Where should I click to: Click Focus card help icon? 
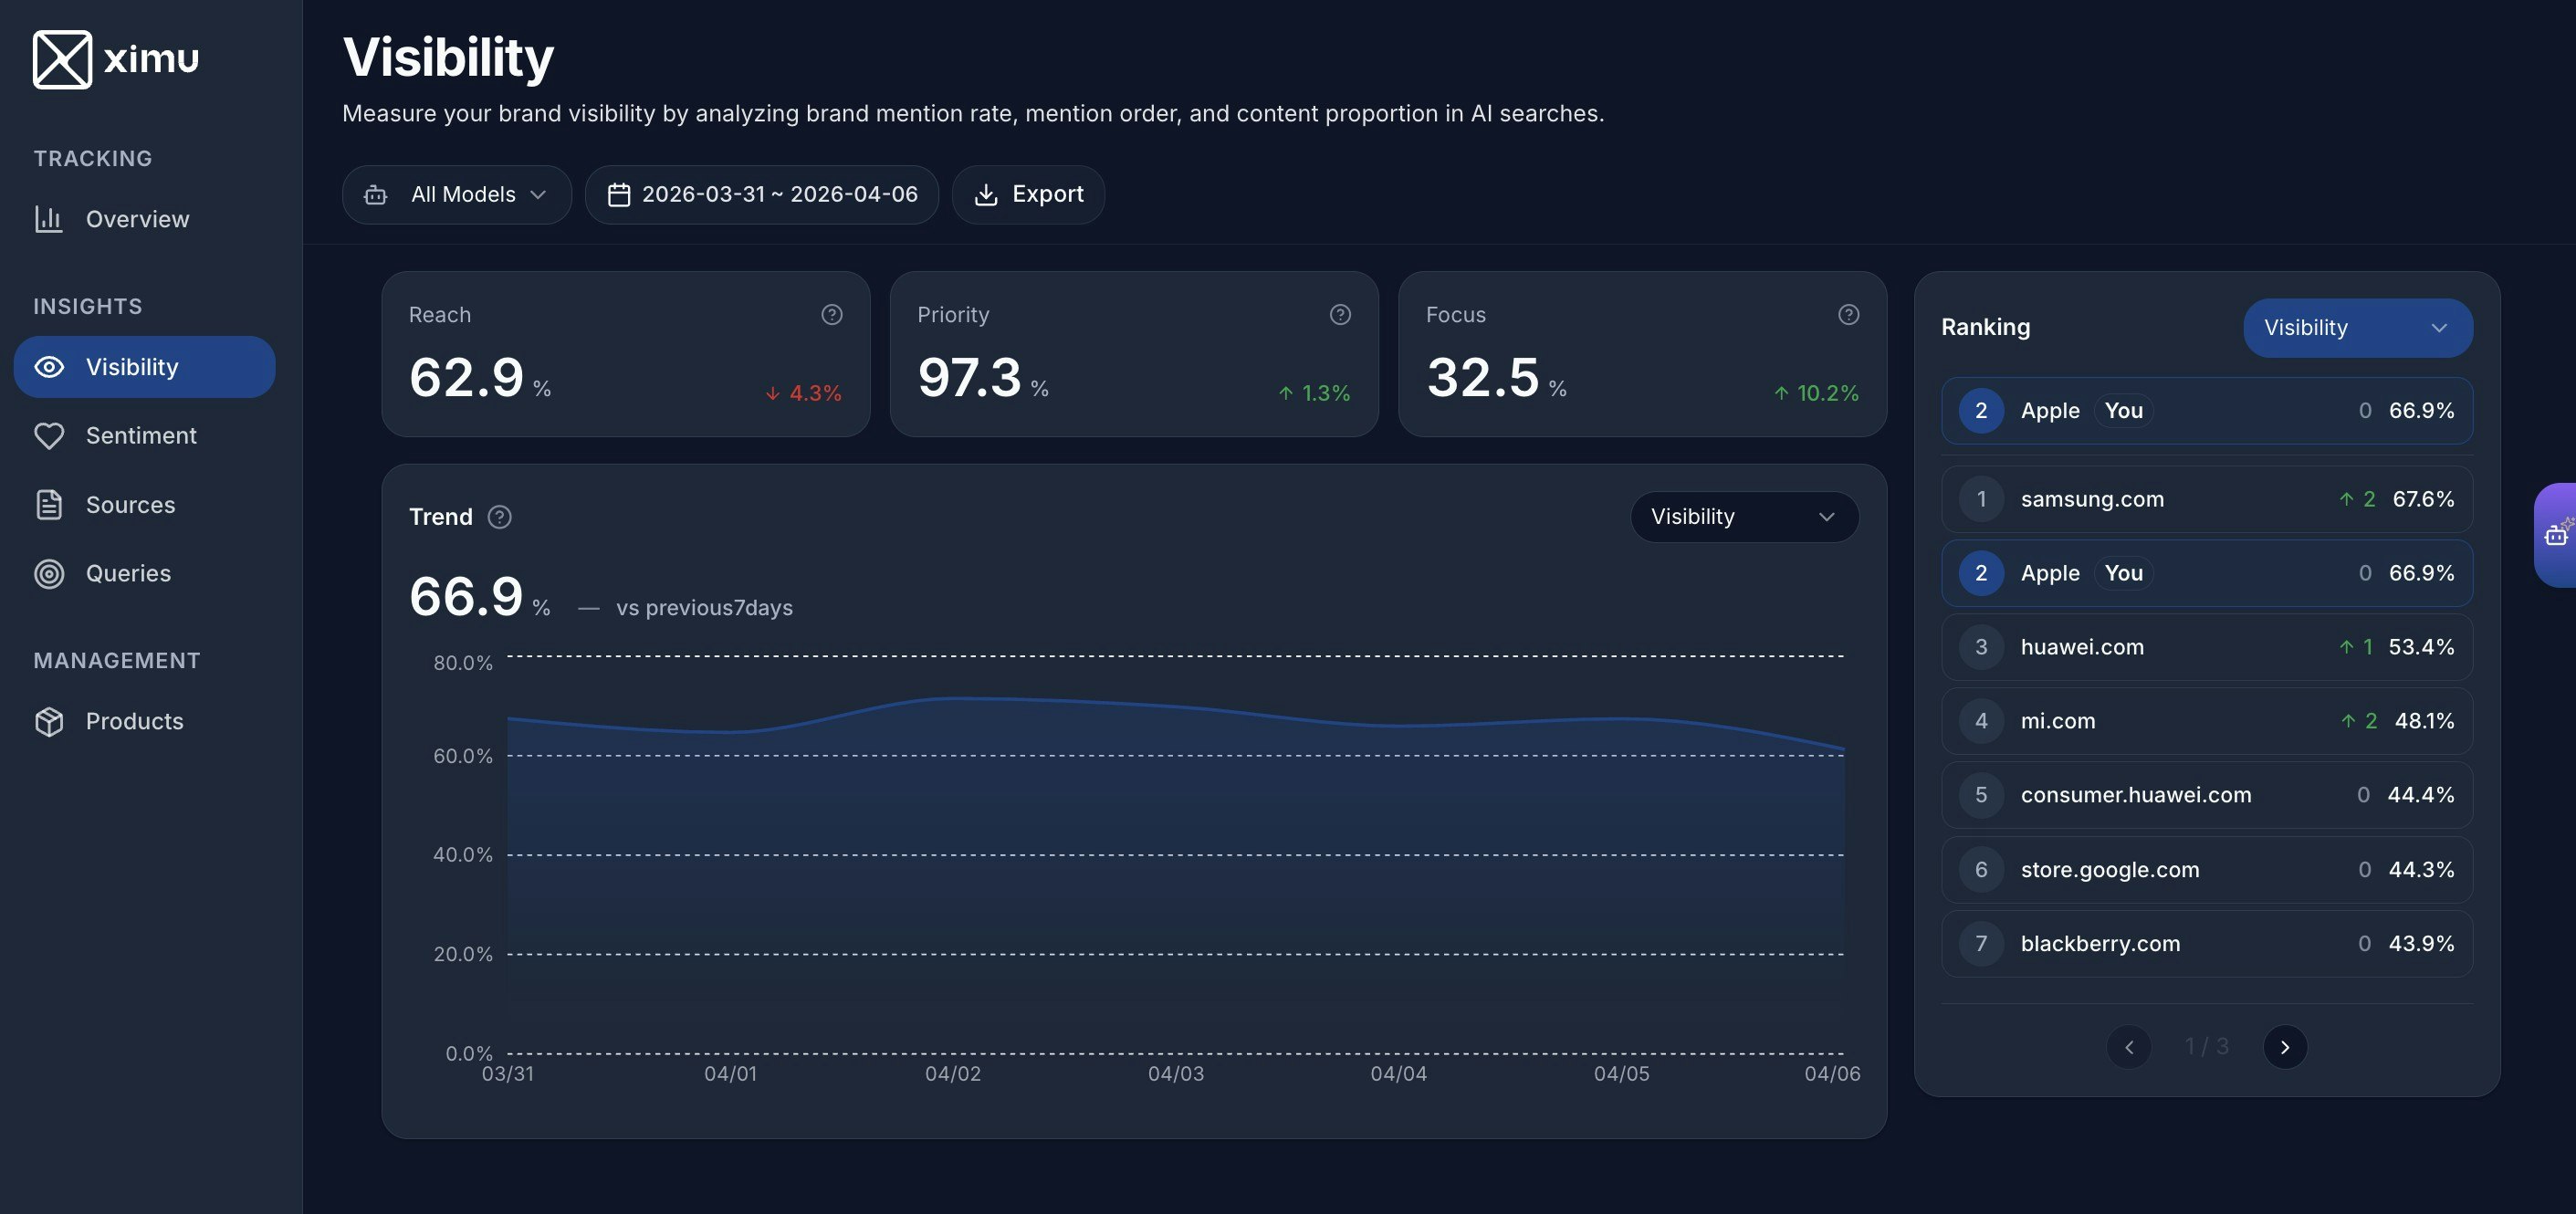tap(1848, 315)
